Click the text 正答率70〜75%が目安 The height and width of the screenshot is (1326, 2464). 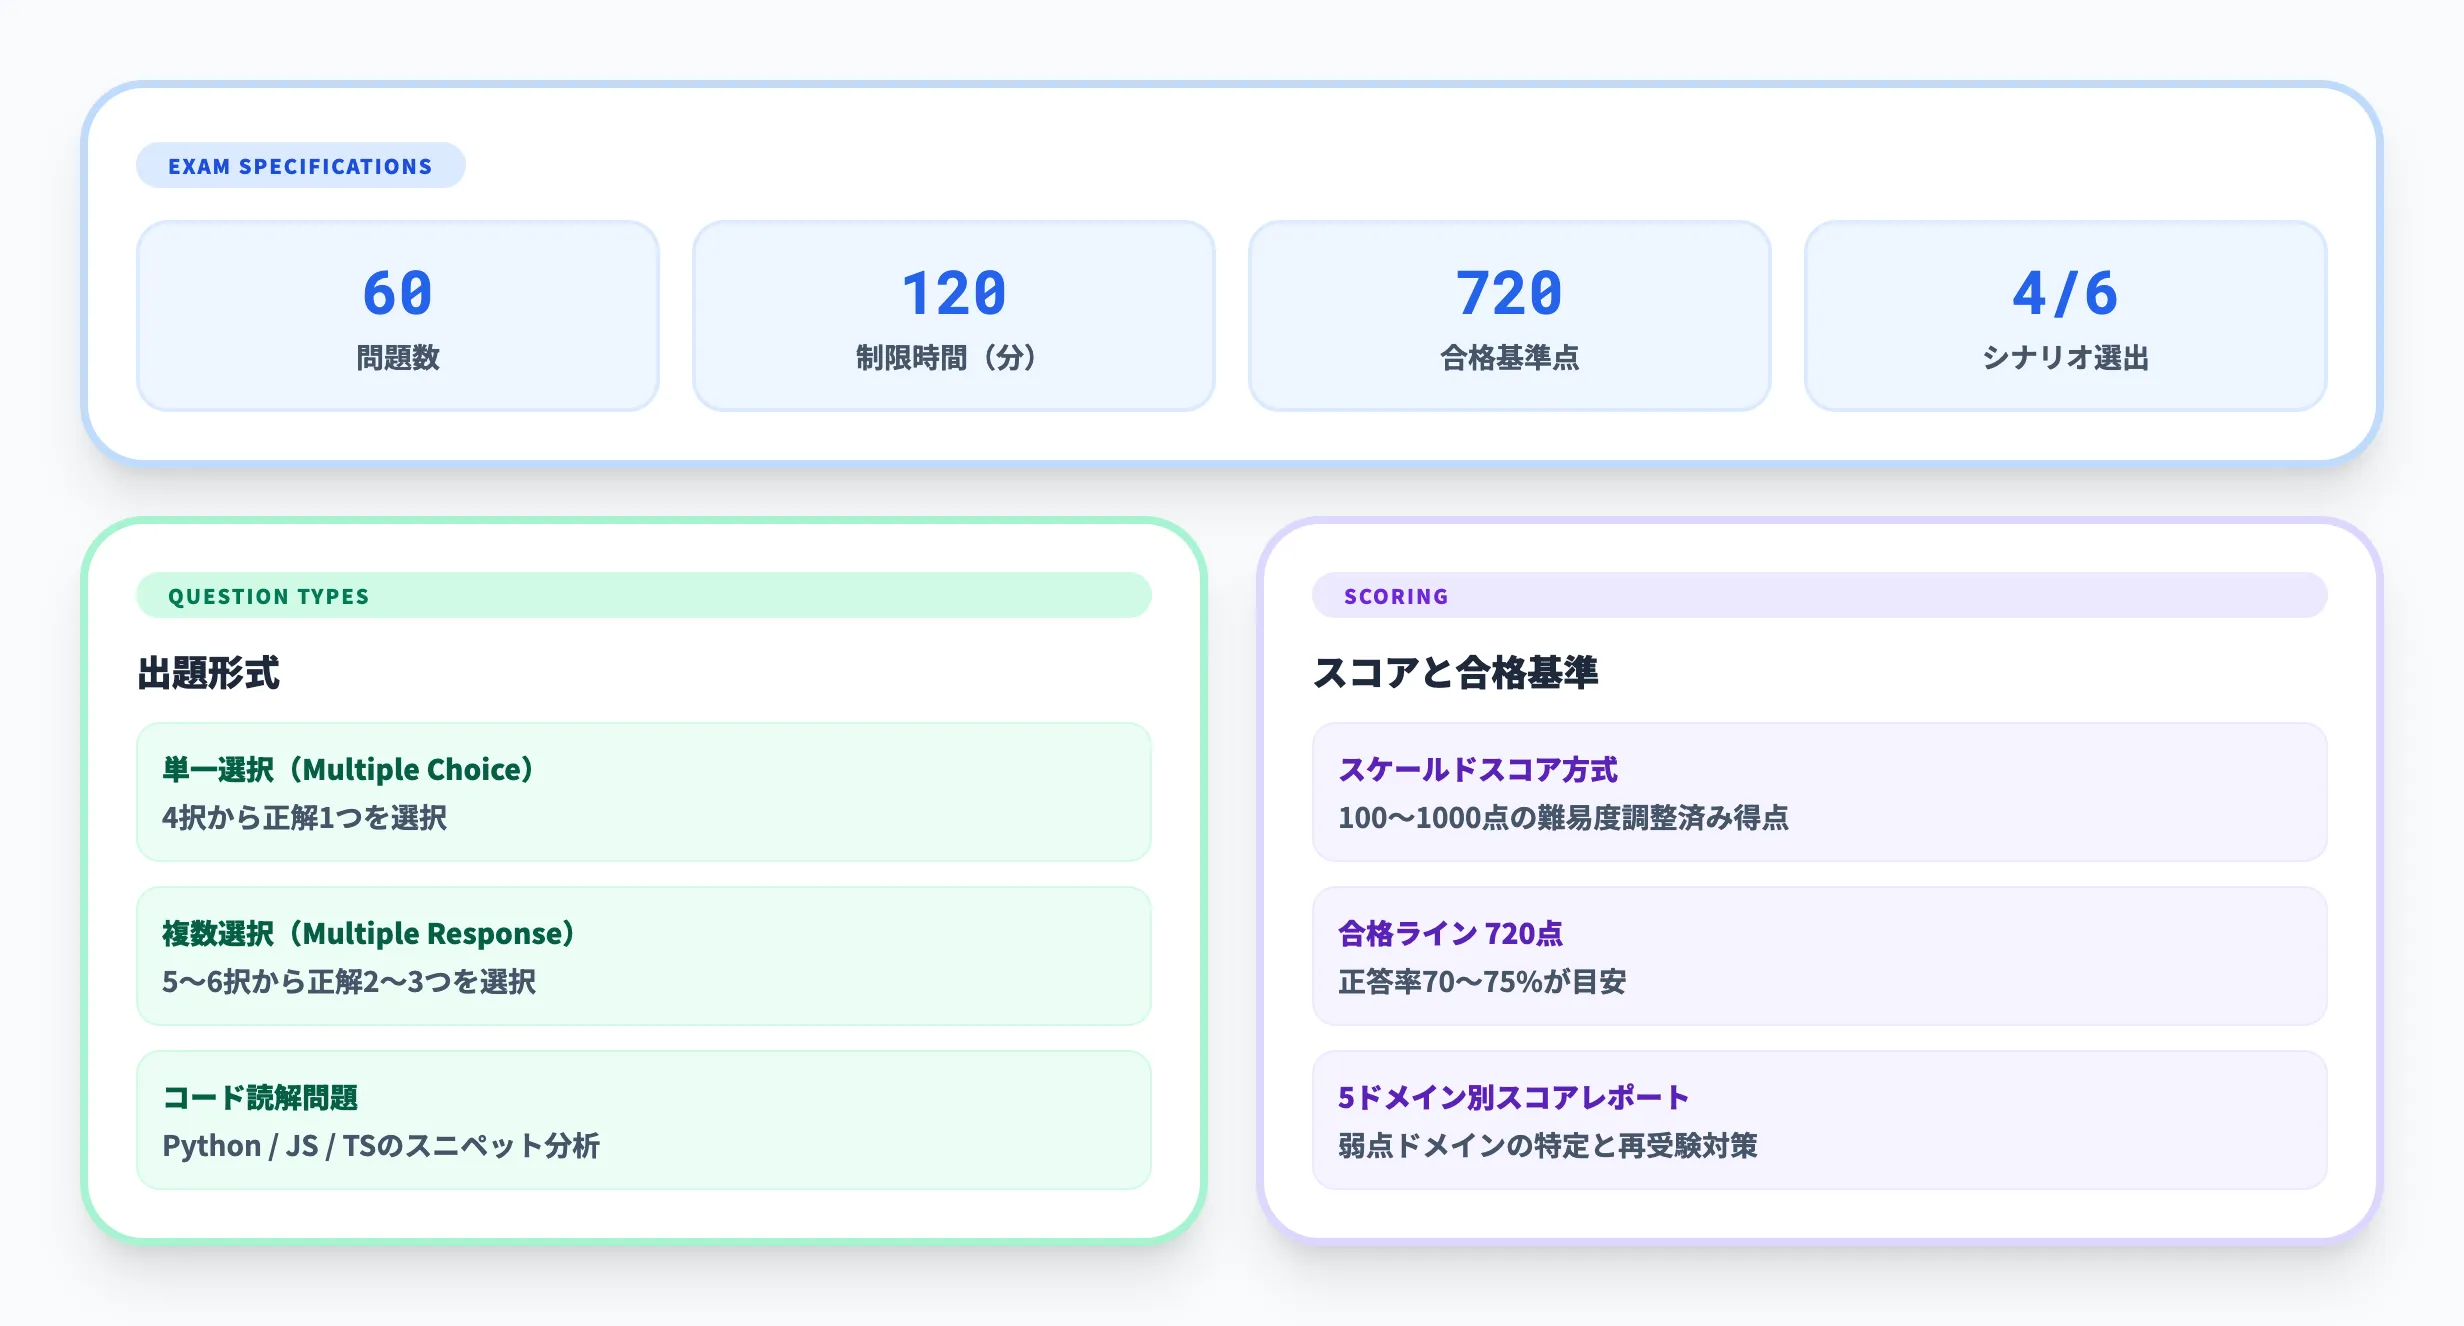[x=1482, y=982]
